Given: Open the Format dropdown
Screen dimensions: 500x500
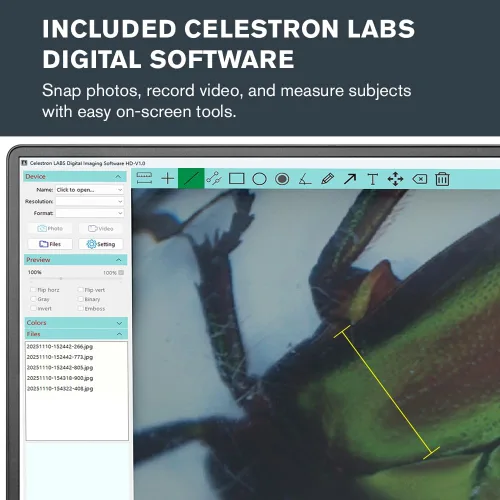Looking at the screenshot, I should [90, 213].
